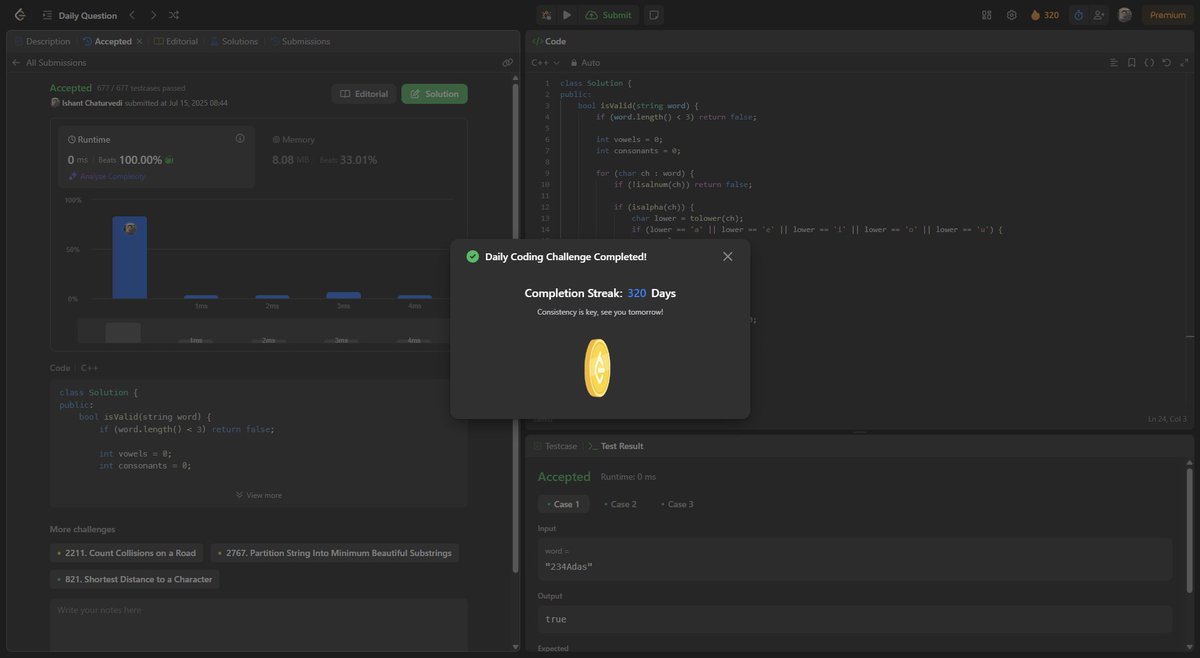Switch to the Description tab
Image resolution: width=1200 pixels, height=658 pixels.
[x=42, y=41]
